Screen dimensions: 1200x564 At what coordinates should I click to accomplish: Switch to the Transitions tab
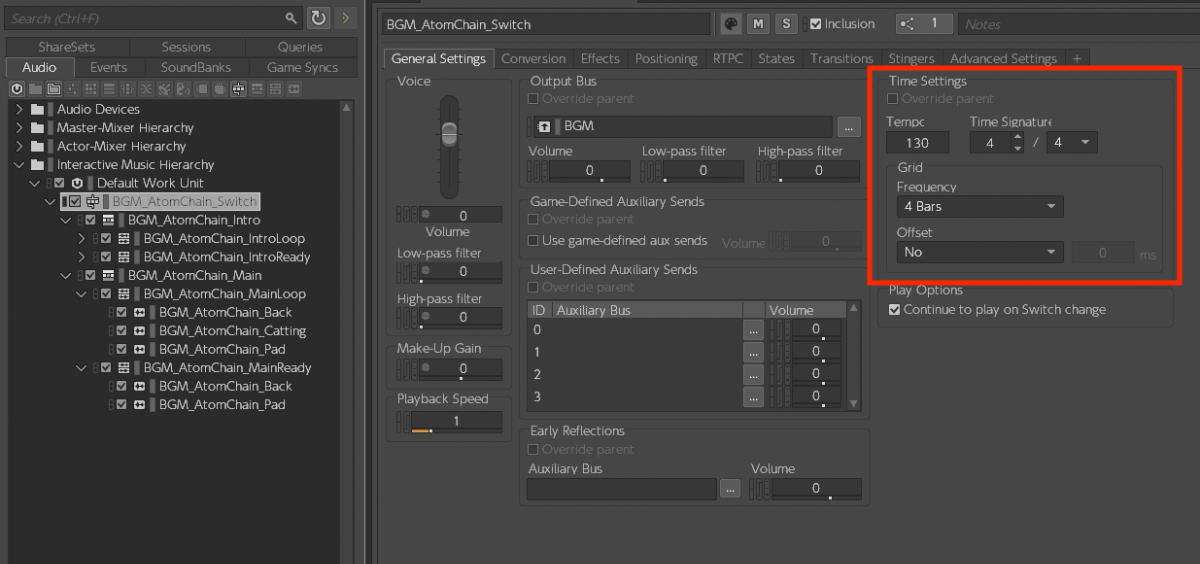[841, 59]
